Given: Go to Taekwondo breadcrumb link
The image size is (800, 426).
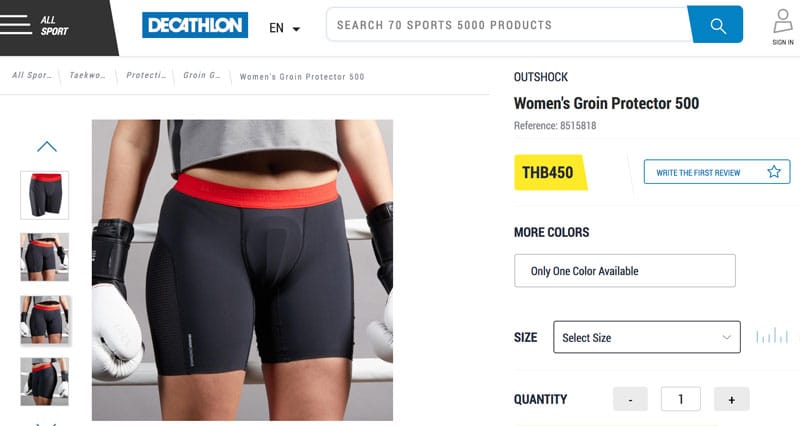Looking at the screenshot, I should (x=87, y=76).
